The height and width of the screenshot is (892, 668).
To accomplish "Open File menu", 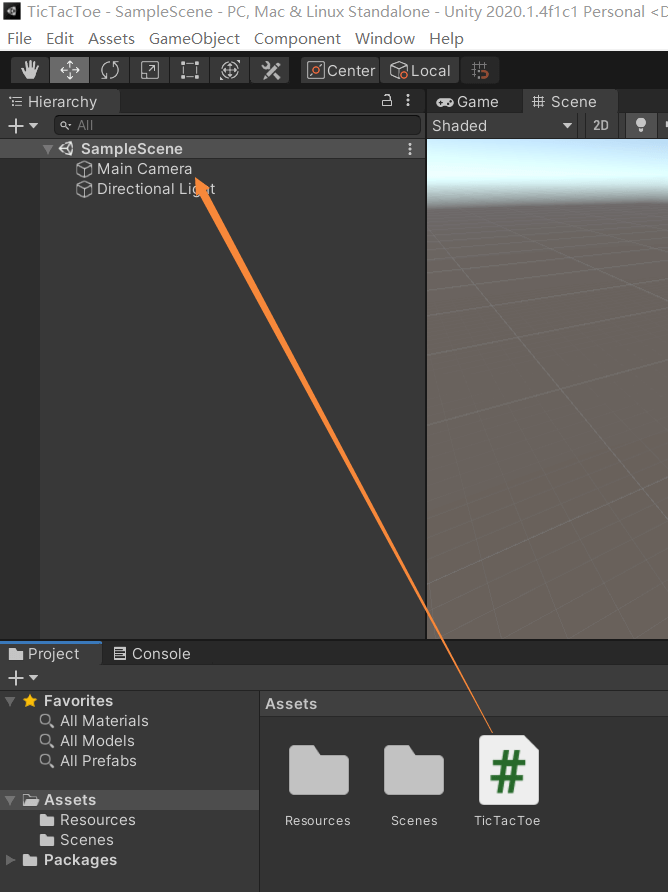I will [19, 39].
